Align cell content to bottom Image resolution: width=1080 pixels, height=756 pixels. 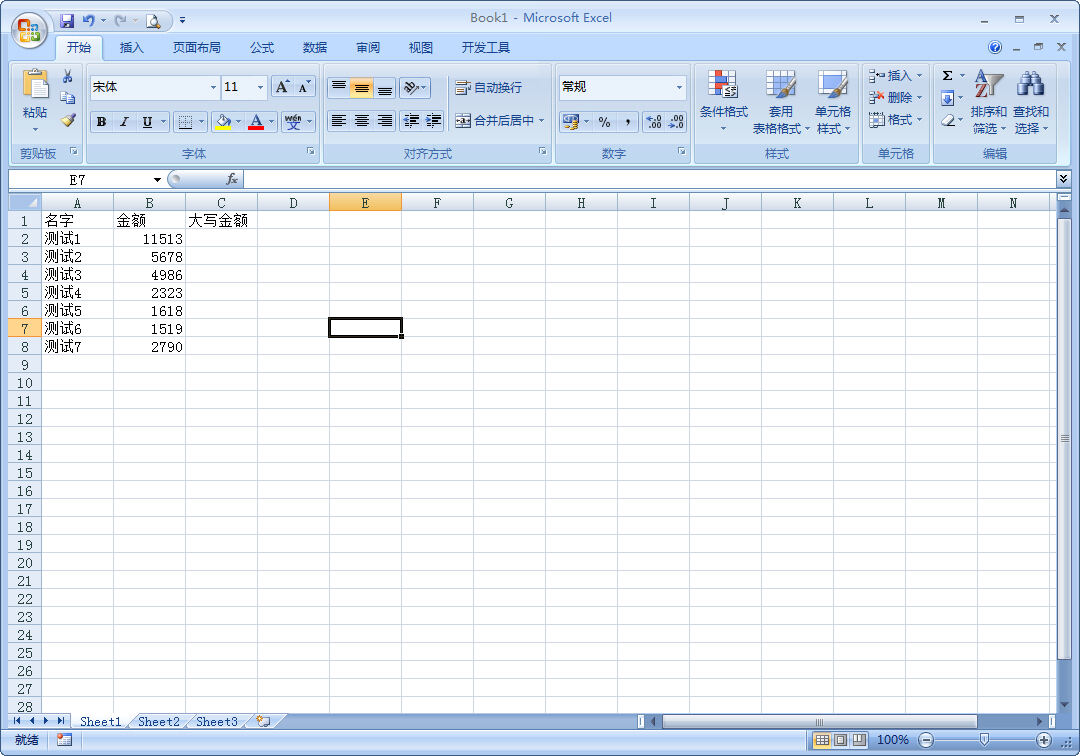(x=384, y=87)
